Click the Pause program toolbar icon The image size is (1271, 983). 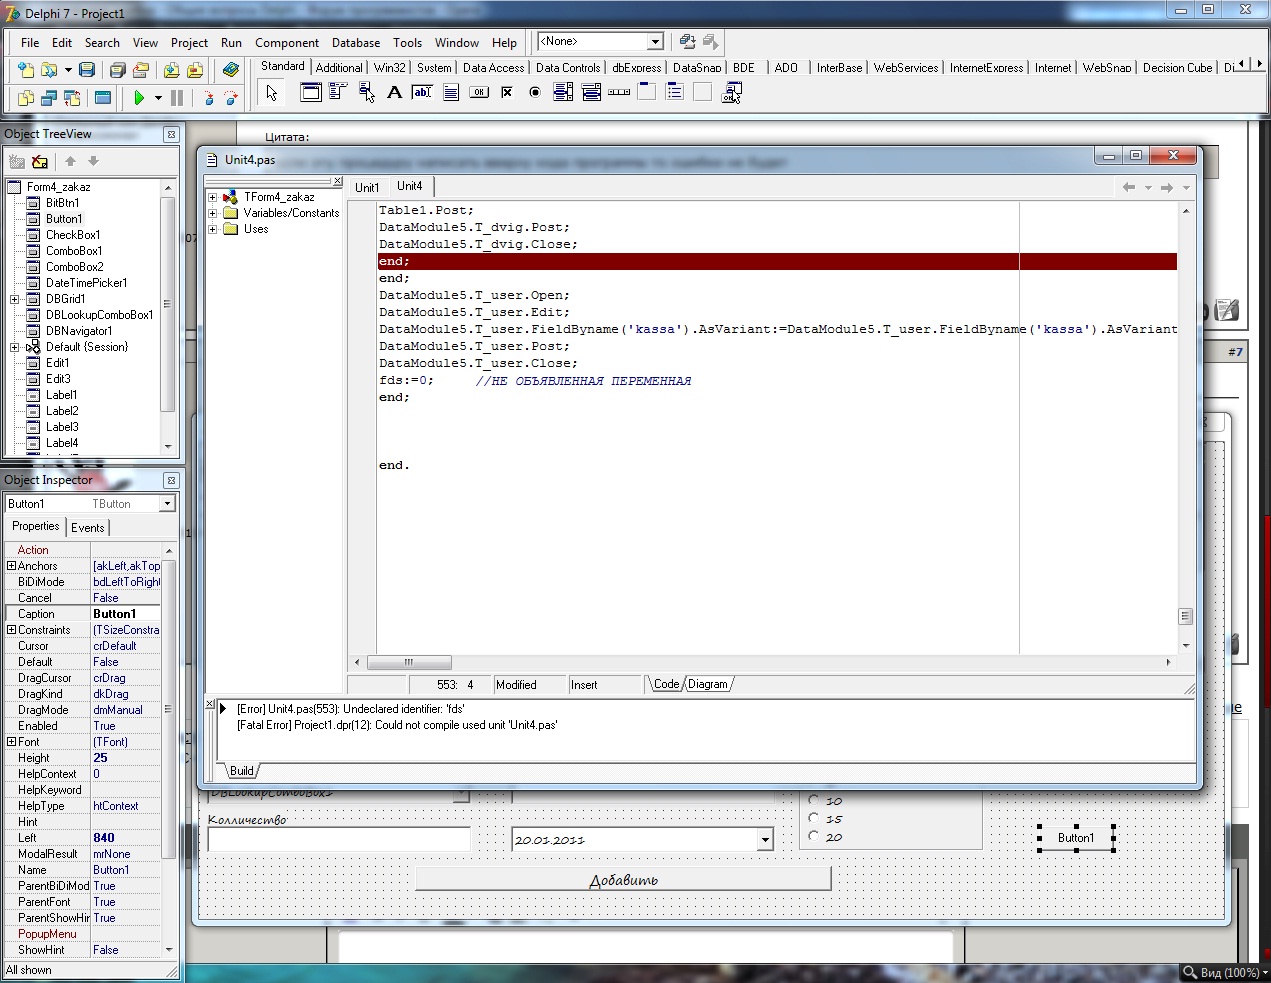pos(177,98)
